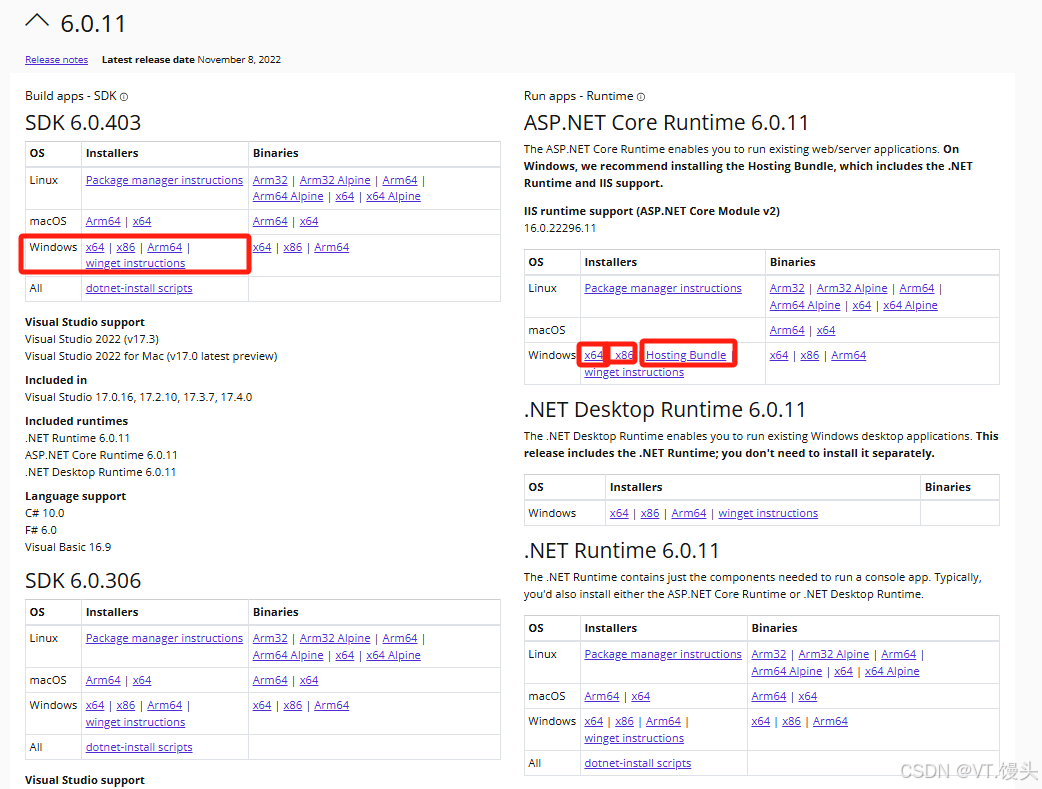
Task: Download .NET Desktop Runtime Windows x86 installer
Action: 650,513
